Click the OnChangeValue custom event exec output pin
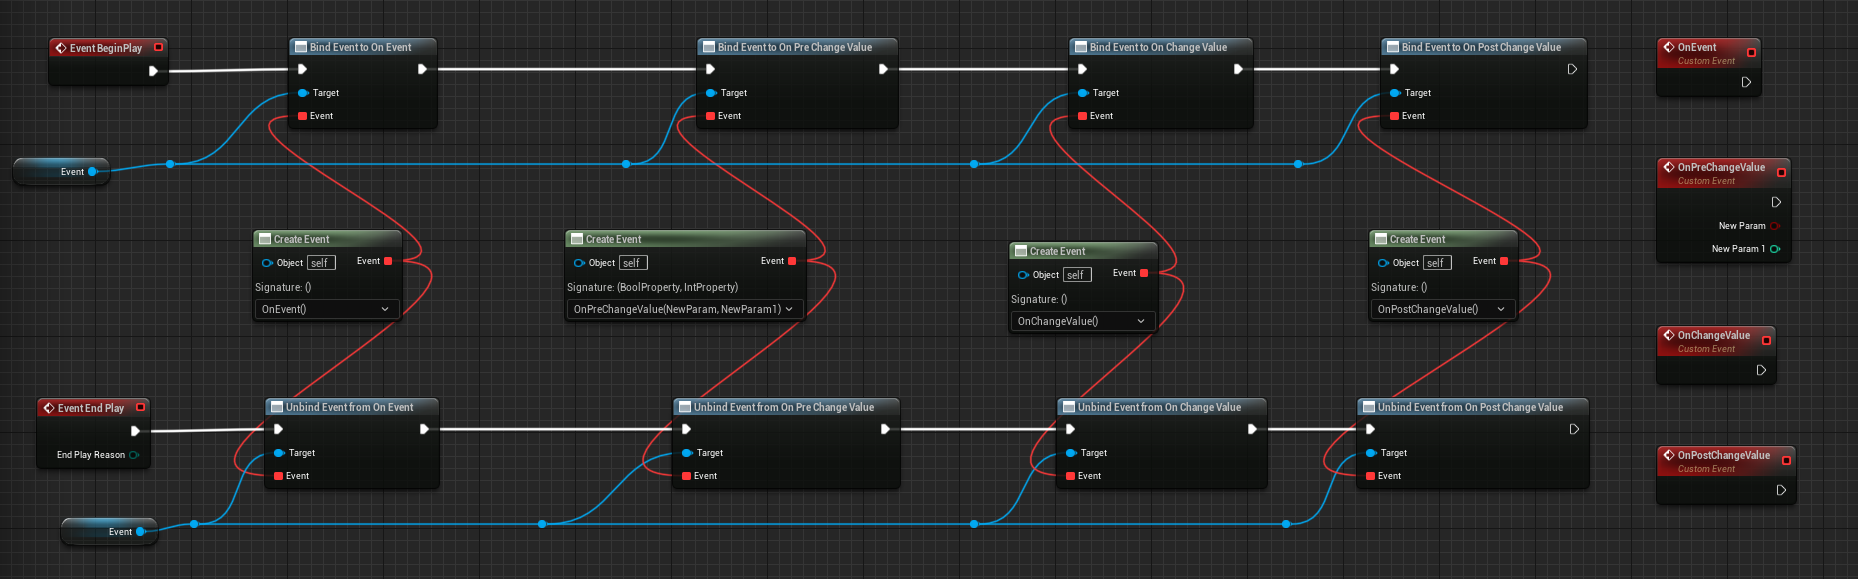 (x=1761, y=370)
